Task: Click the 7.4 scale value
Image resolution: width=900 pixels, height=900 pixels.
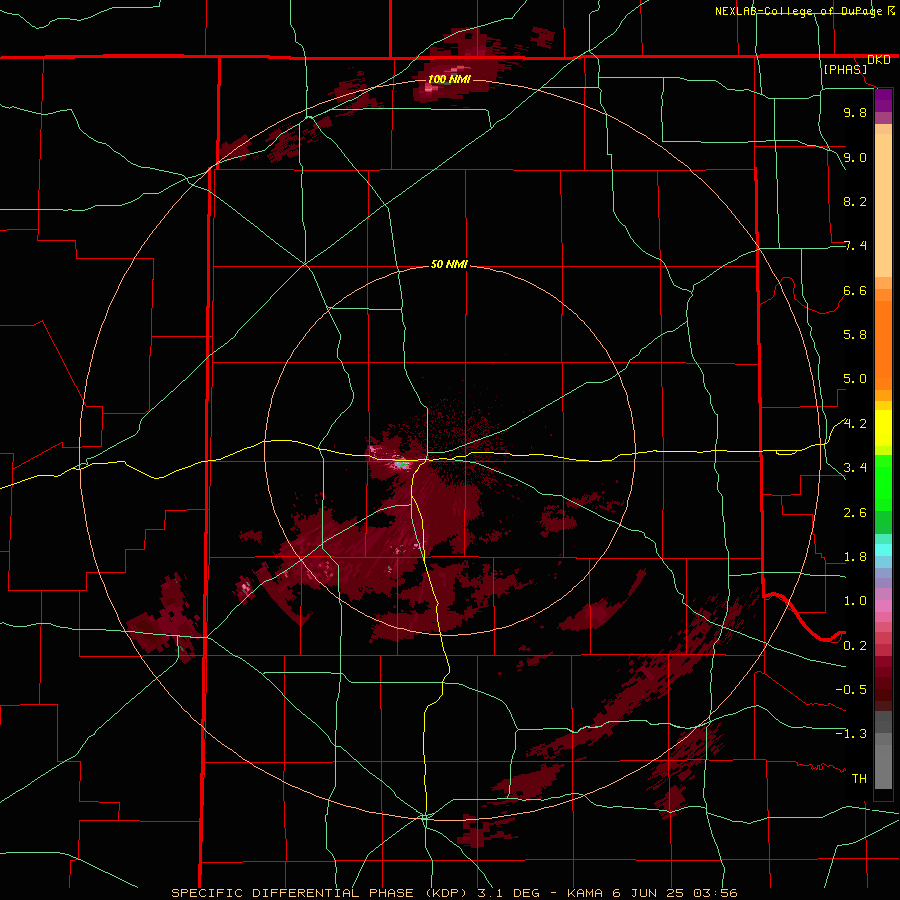Action: click(x=855, y=246)
